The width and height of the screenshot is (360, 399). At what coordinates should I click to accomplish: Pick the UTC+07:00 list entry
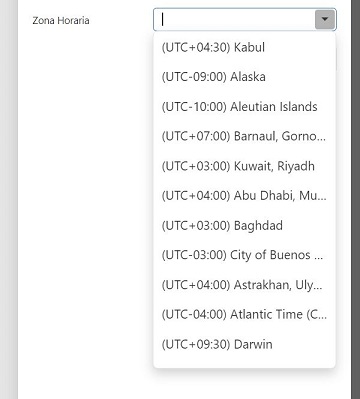(244, 136)
